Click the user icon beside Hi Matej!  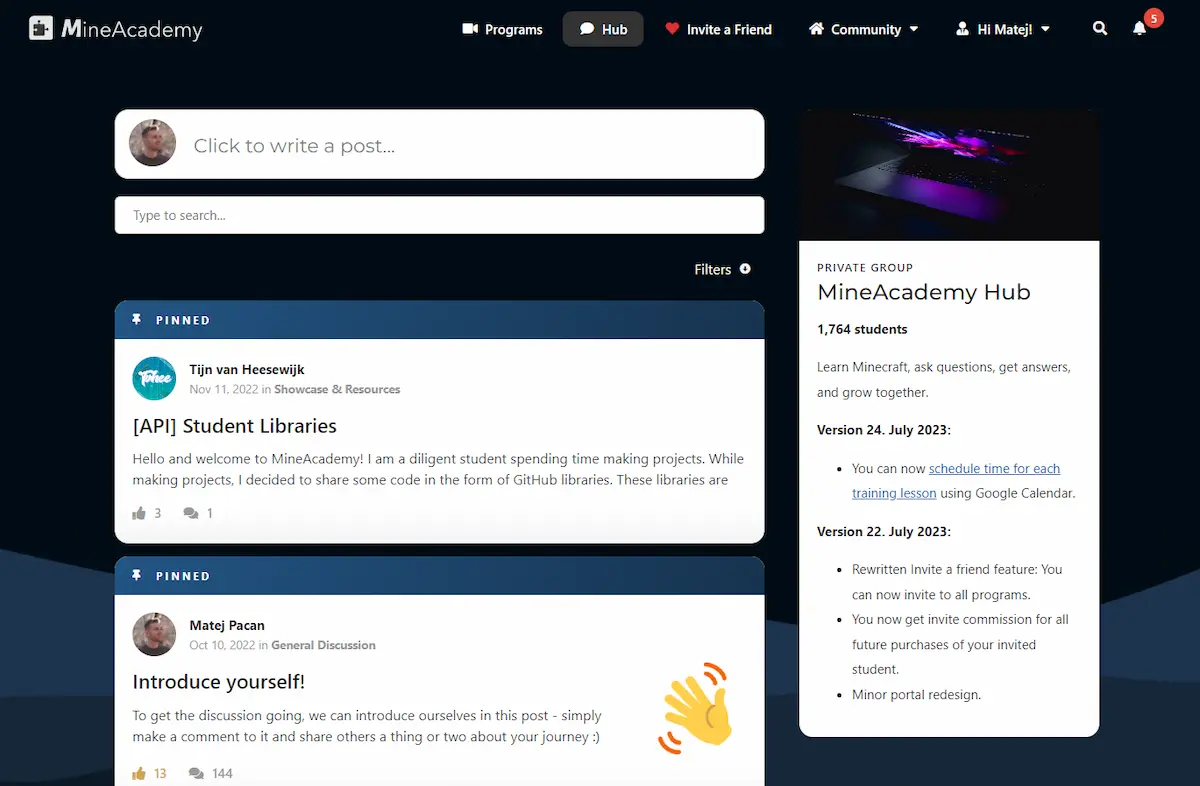963,29
